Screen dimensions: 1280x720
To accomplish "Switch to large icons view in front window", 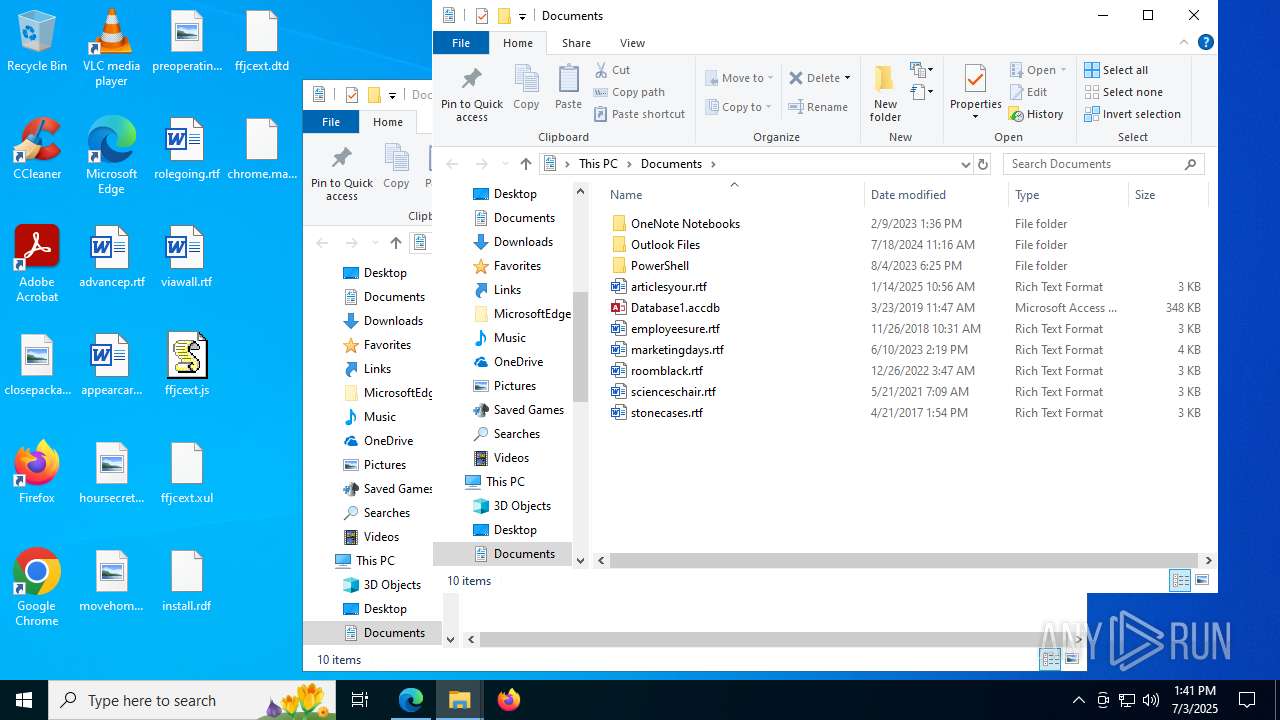I will [1202, 580].
